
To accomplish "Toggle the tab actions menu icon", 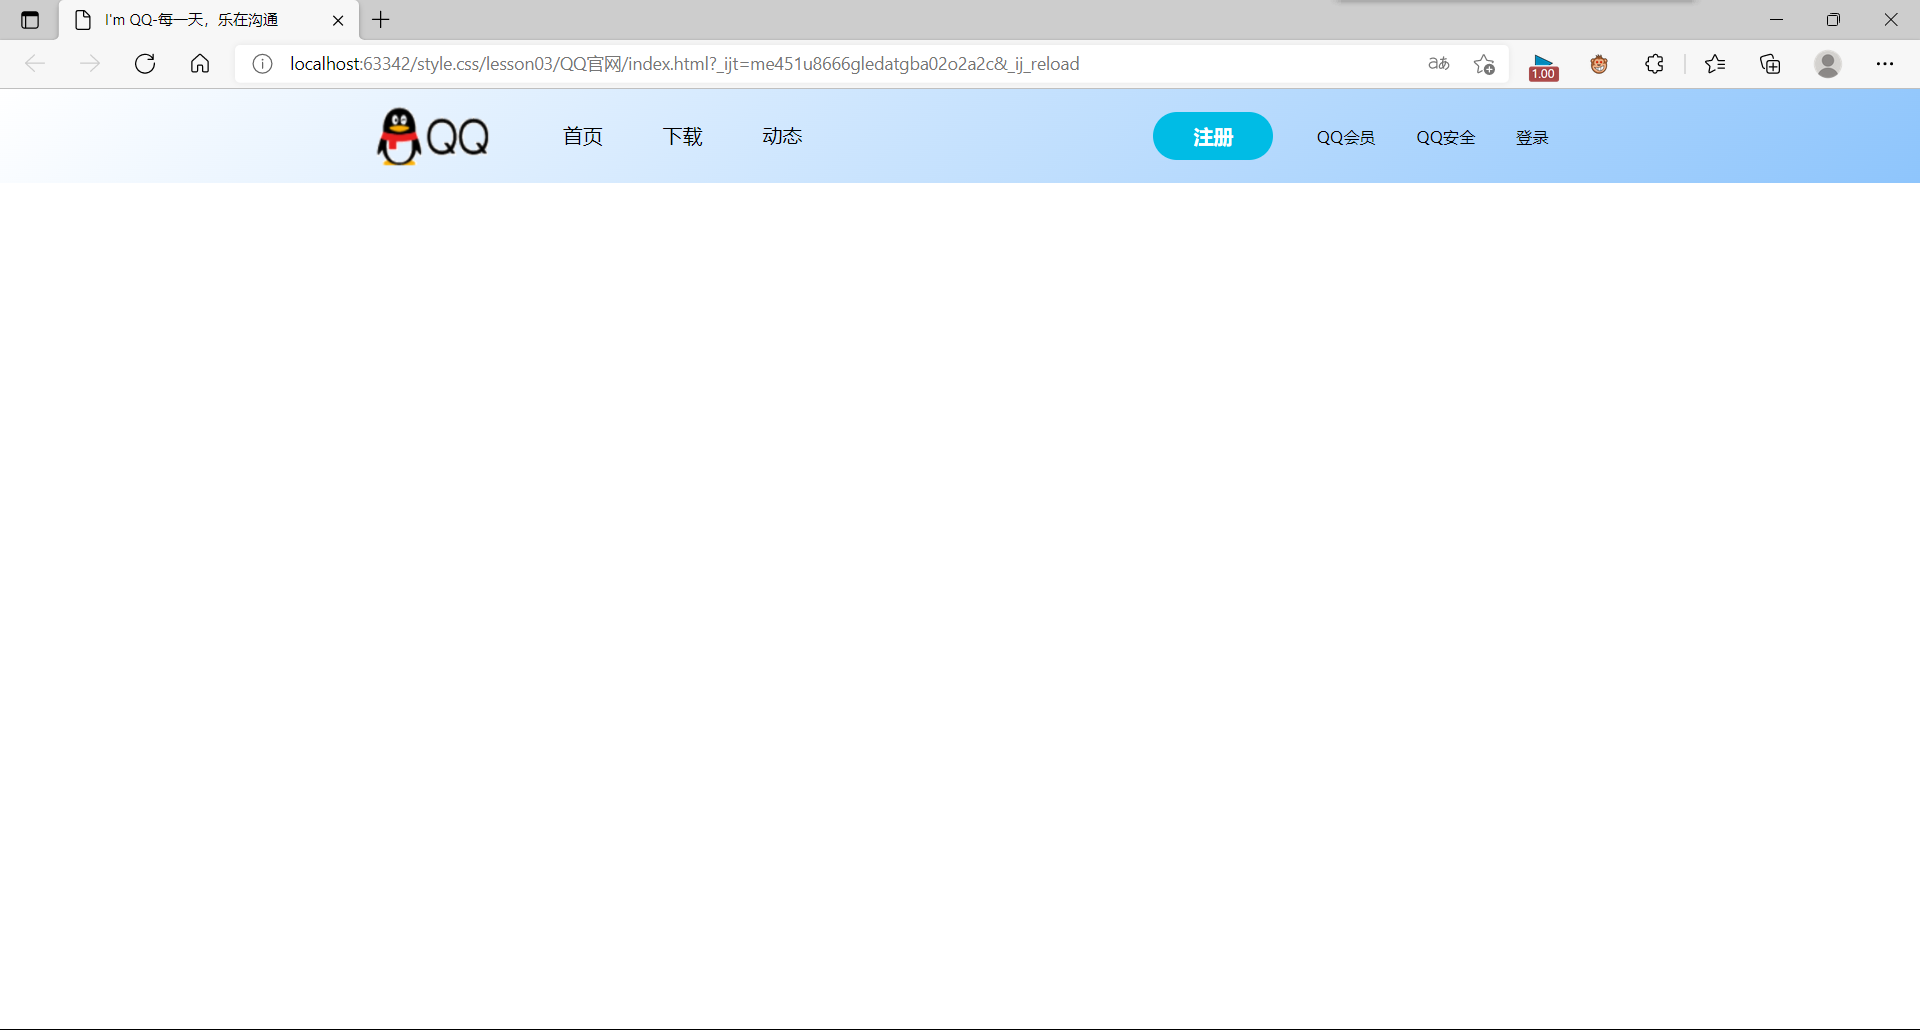I will (29, 19).
